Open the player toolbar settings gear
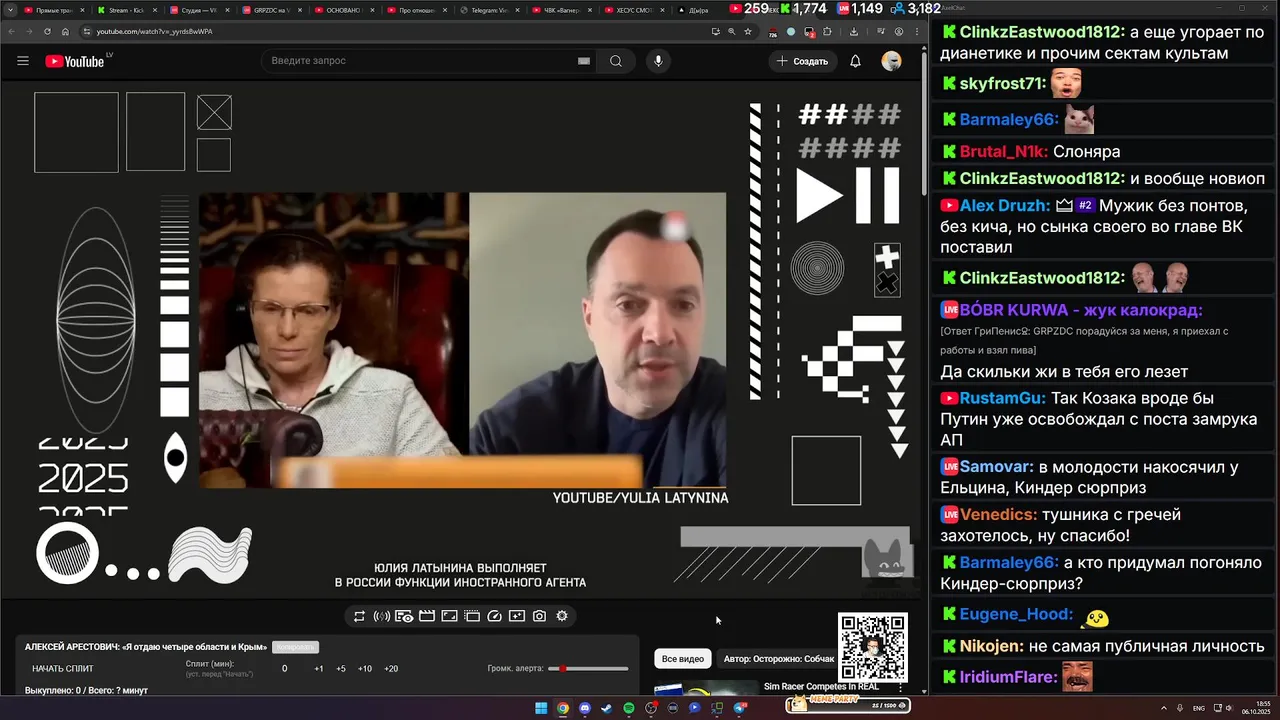1280x720 pixels. (x=562, y=616)
